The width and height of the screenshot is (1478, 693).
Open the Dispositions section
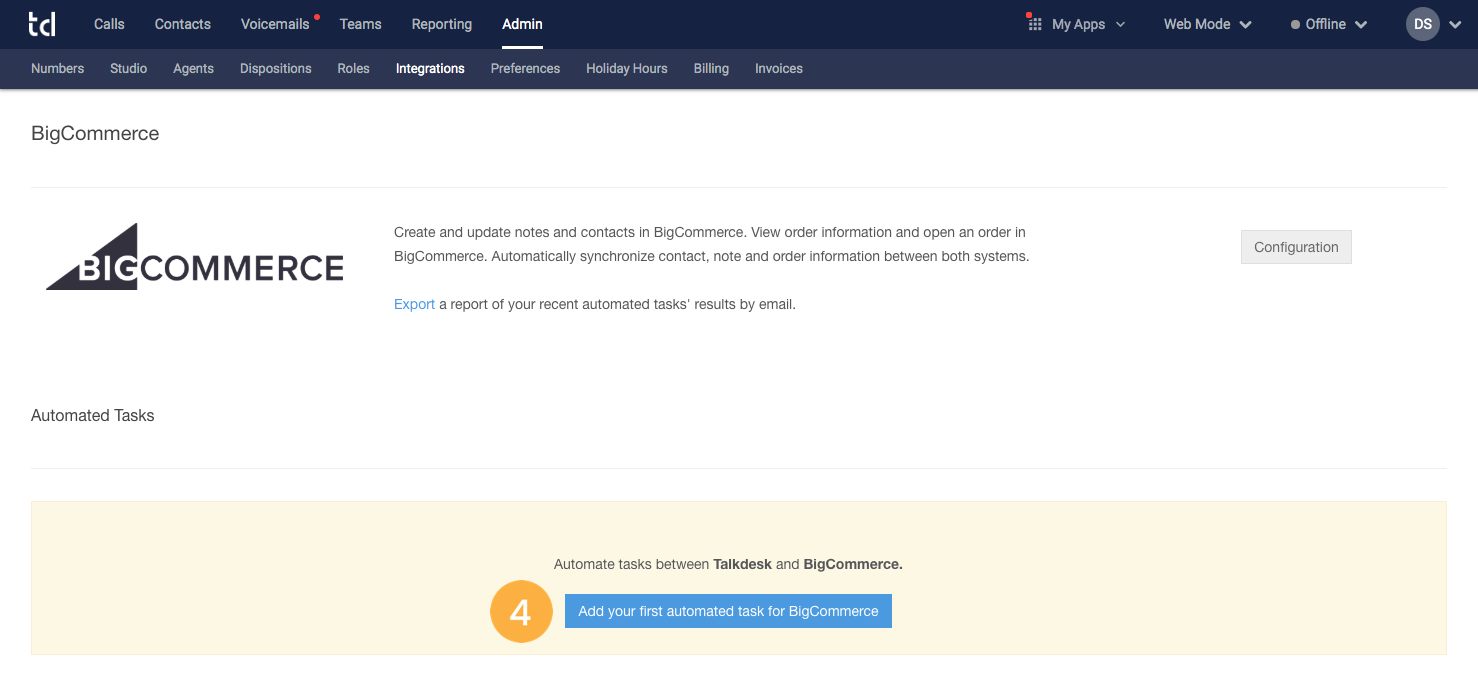pos(276,68)
